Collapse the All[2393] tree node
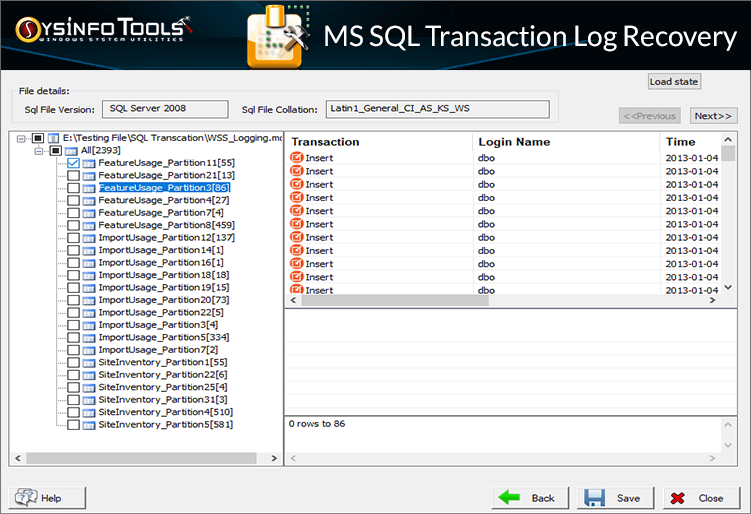This screenshot has height=514, width=751. (39, 150)
